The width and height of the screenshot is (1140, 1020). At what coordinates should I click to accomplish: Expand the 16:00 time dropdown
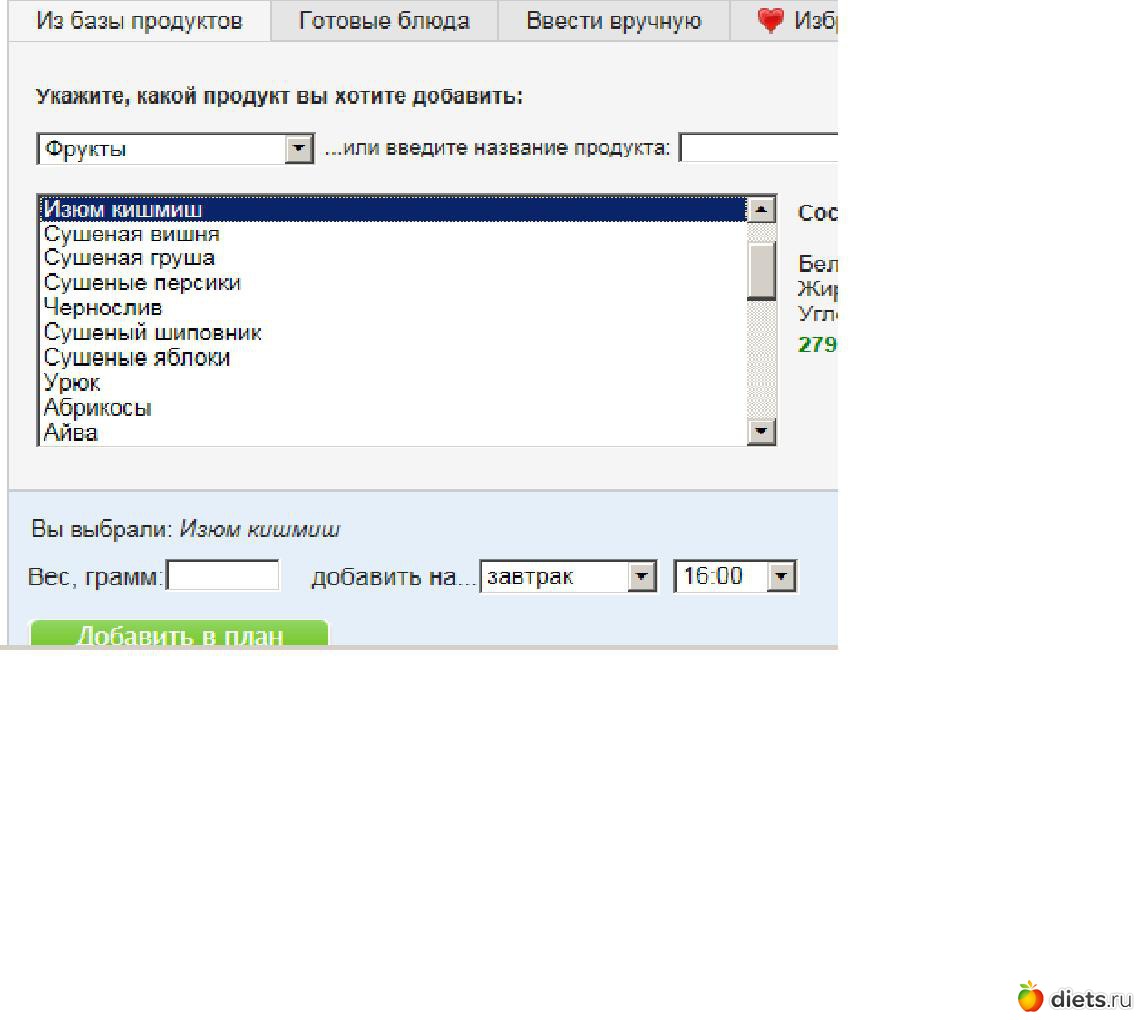click(782, 577)
